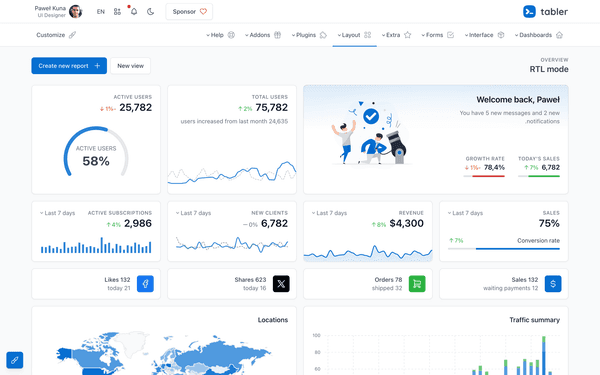Click the floating blue settings button

tap(15, 360)
